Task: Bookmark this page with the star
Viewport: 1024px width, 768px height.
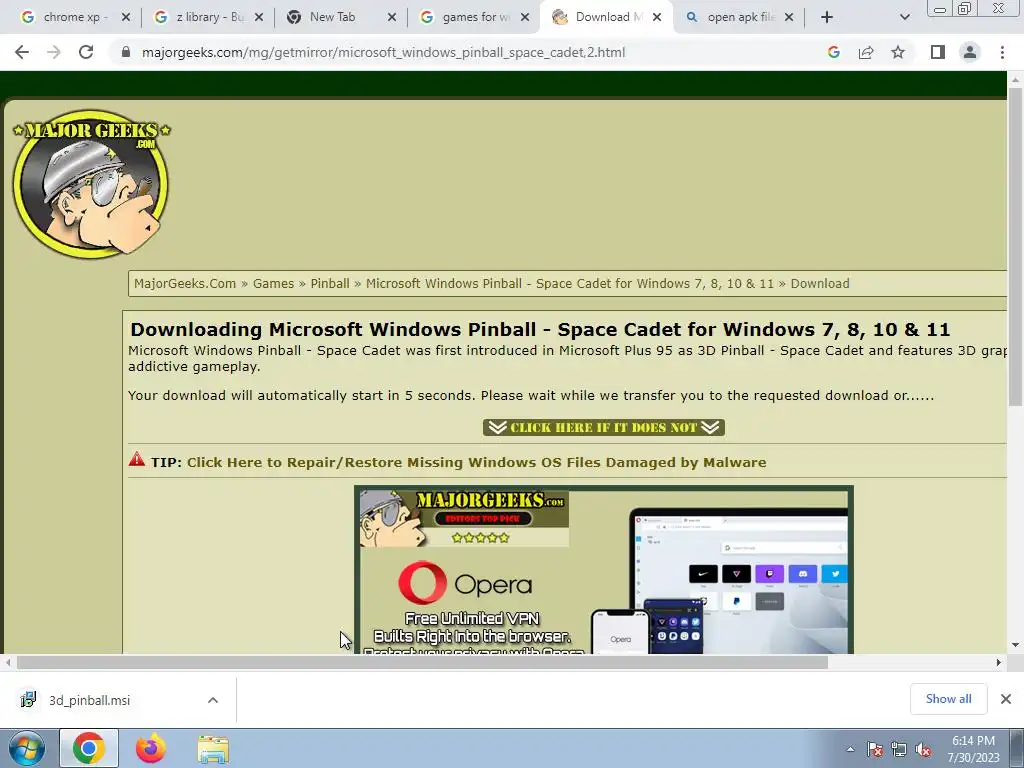Action: [x=898, y=52]
